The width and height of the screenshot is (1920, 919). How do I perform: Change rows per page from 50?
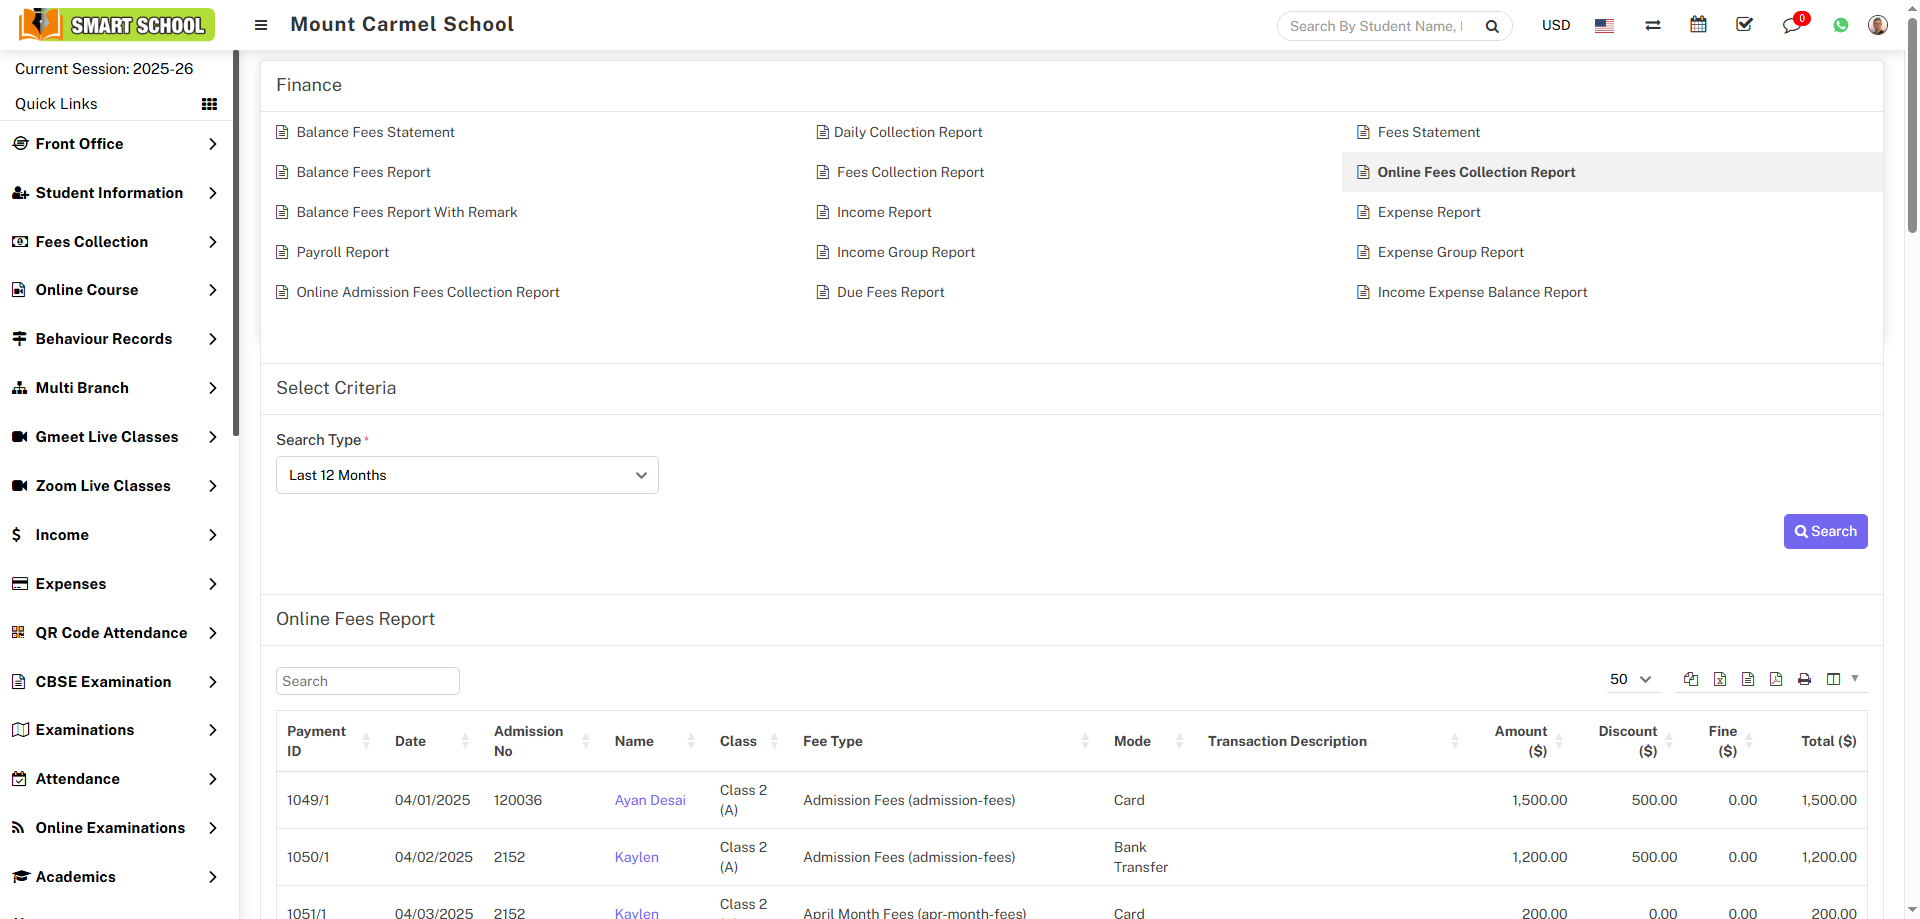(1629, 679)
